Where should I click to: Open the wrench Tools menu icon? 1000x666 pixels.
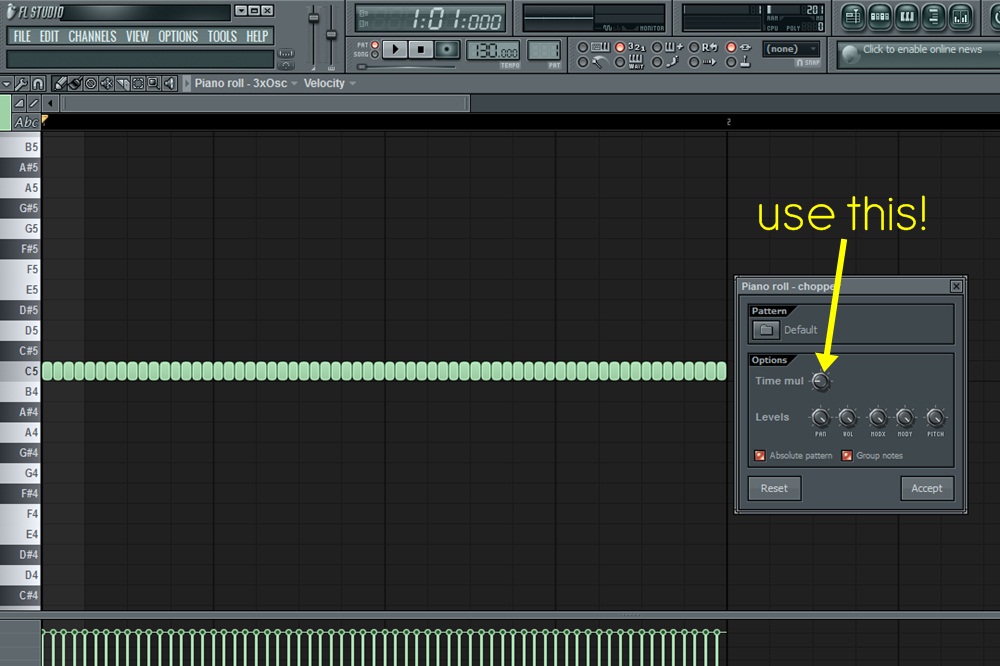(22, 83)
